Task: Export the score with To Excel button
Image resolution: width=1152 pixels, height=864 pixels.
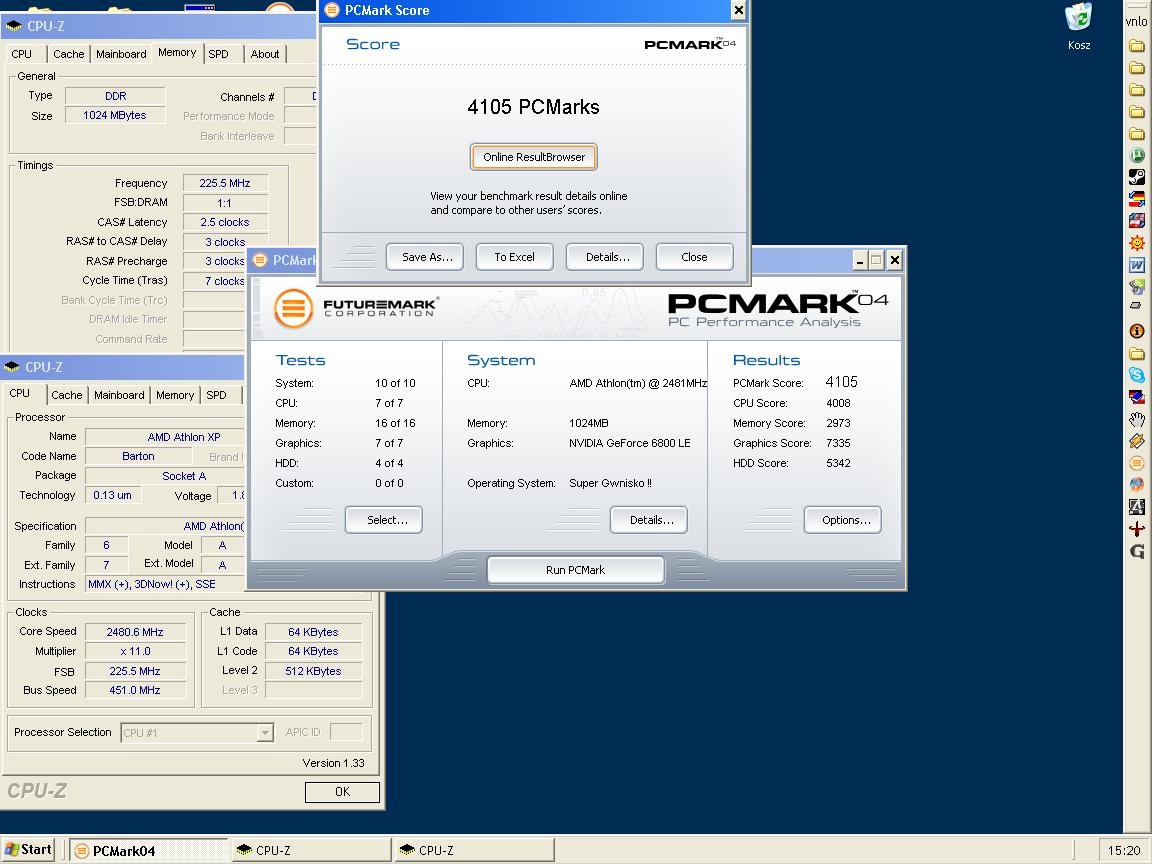Action: [514, 257]
